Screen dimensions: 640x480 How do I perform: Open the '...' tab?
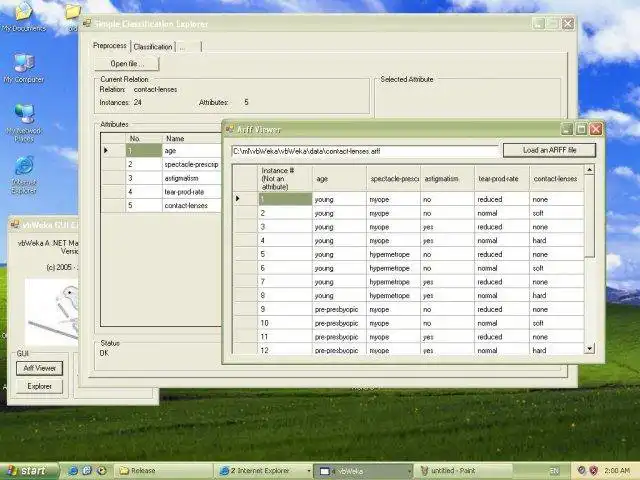[189, 47]
